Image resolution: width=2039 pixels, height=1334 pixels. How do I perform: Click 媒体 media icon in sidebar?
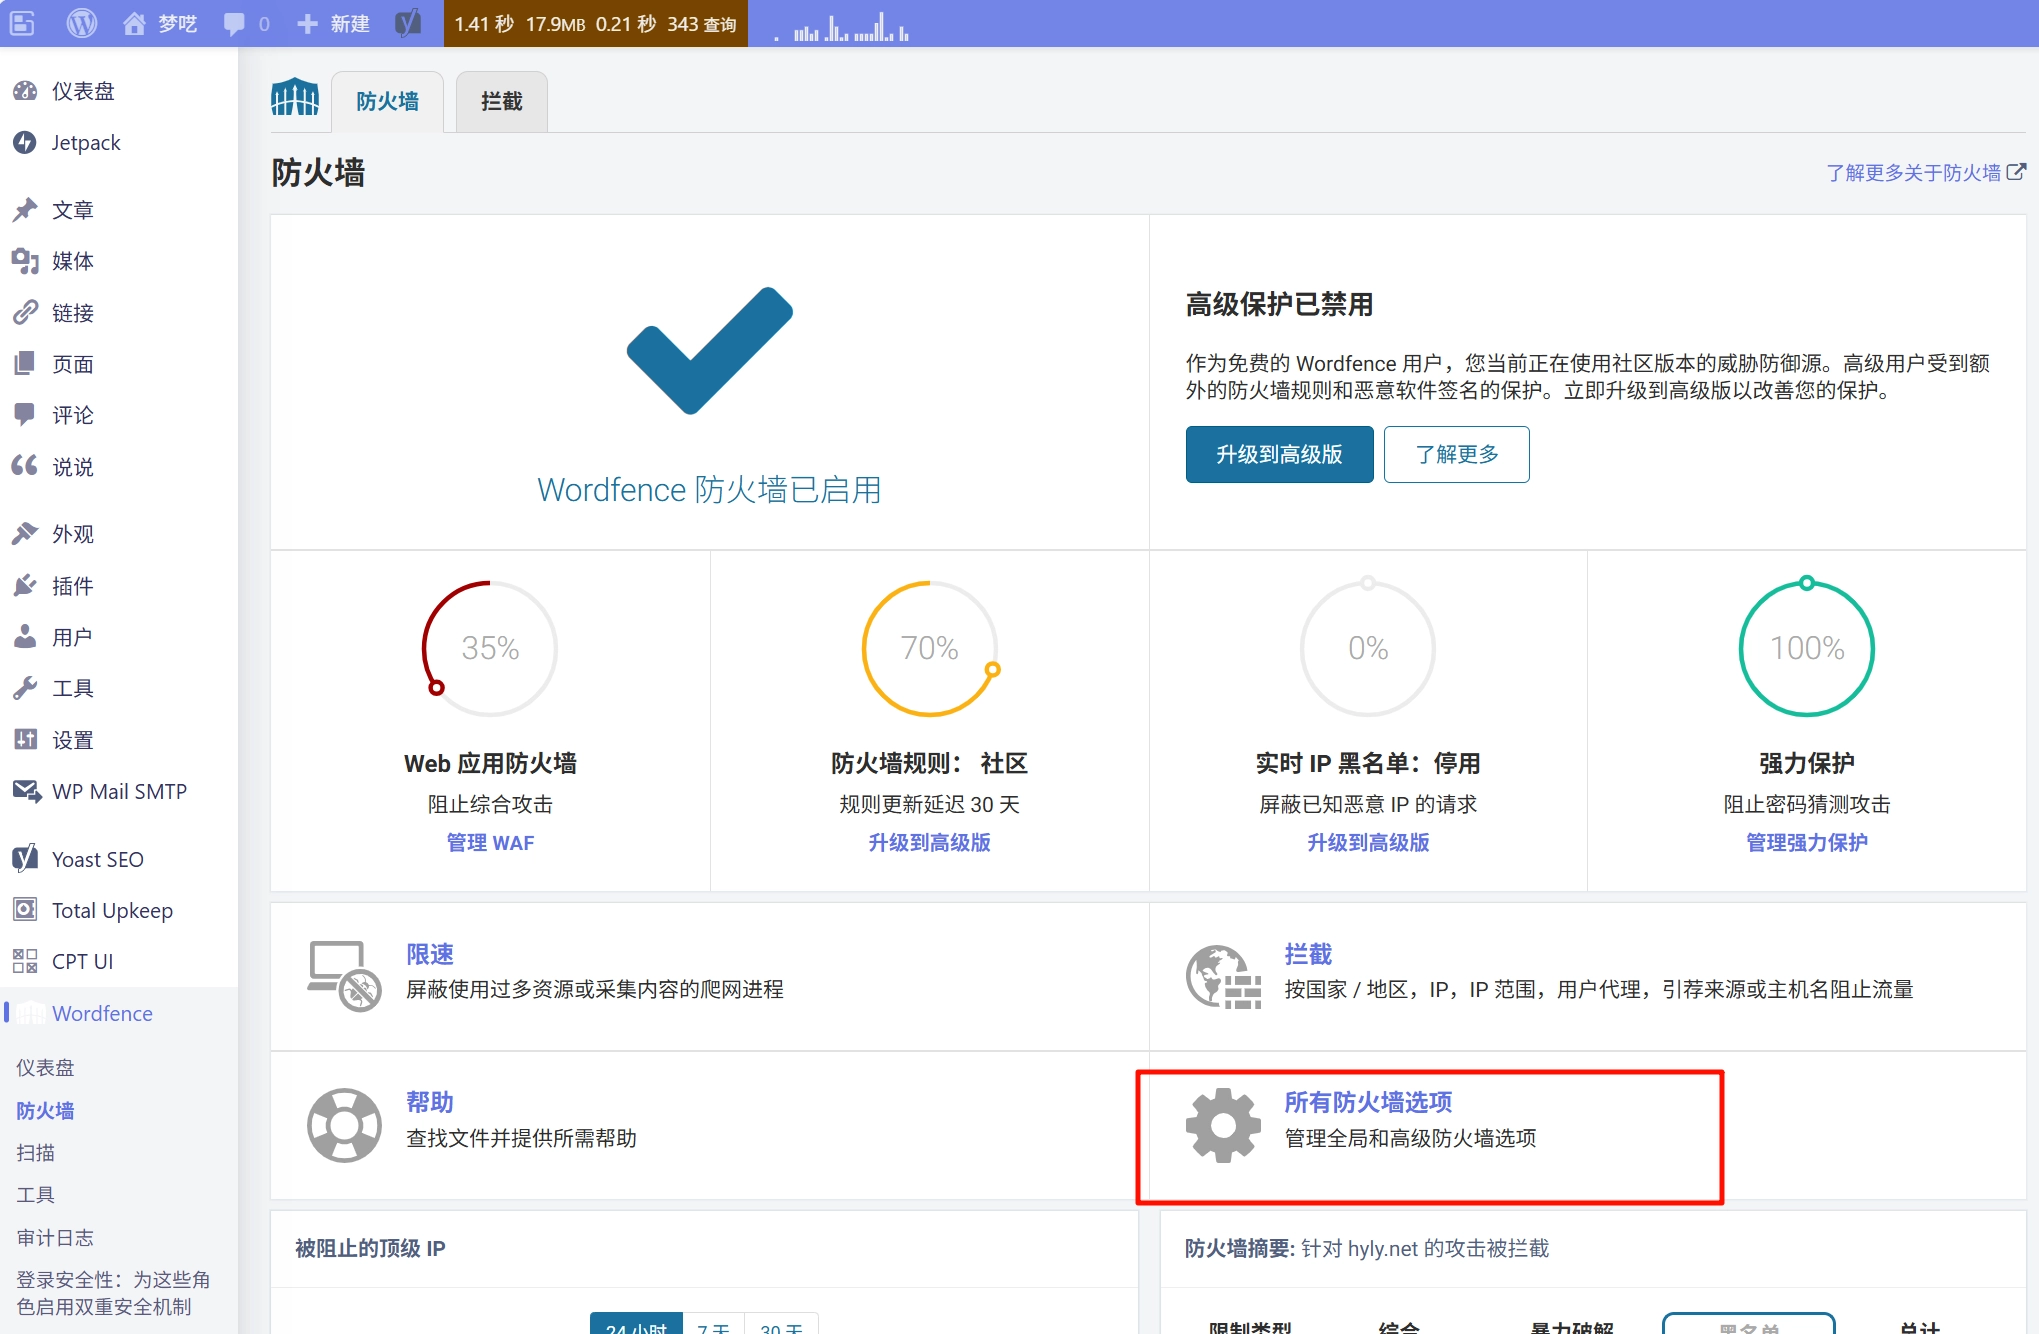25,261
